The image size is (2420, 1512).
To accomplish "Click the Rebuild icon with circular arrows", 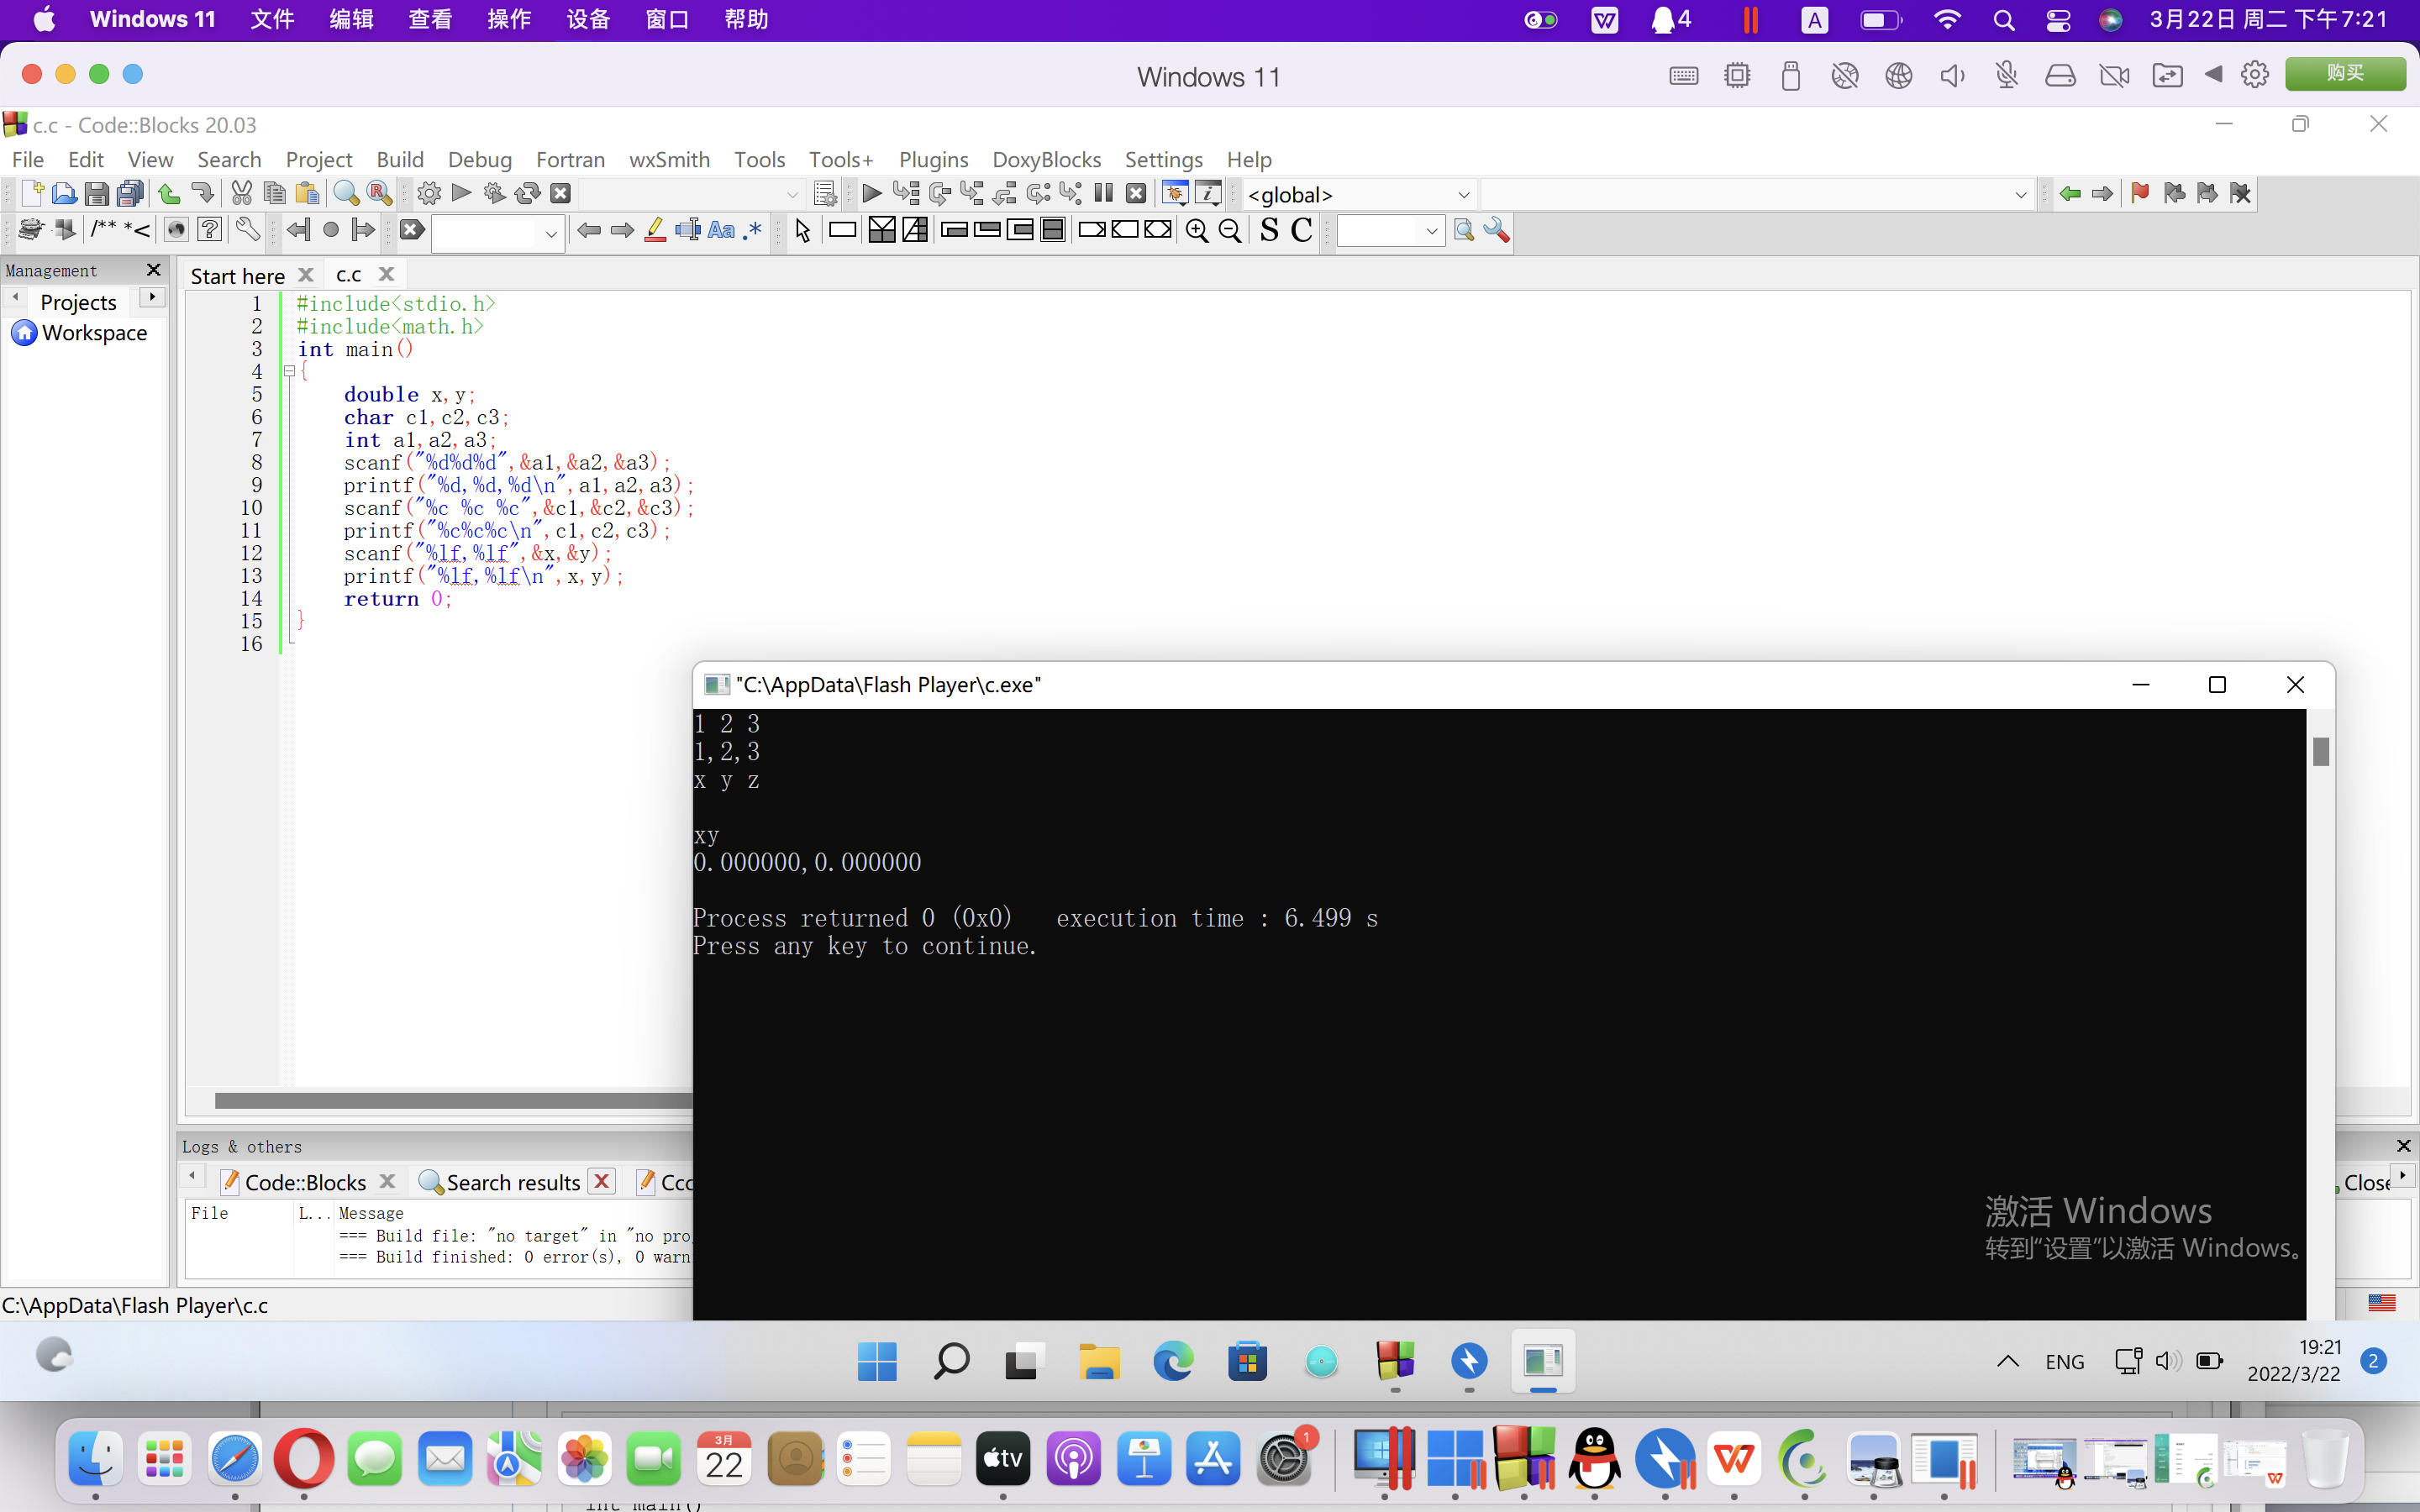I will click(x=527, y=194).
